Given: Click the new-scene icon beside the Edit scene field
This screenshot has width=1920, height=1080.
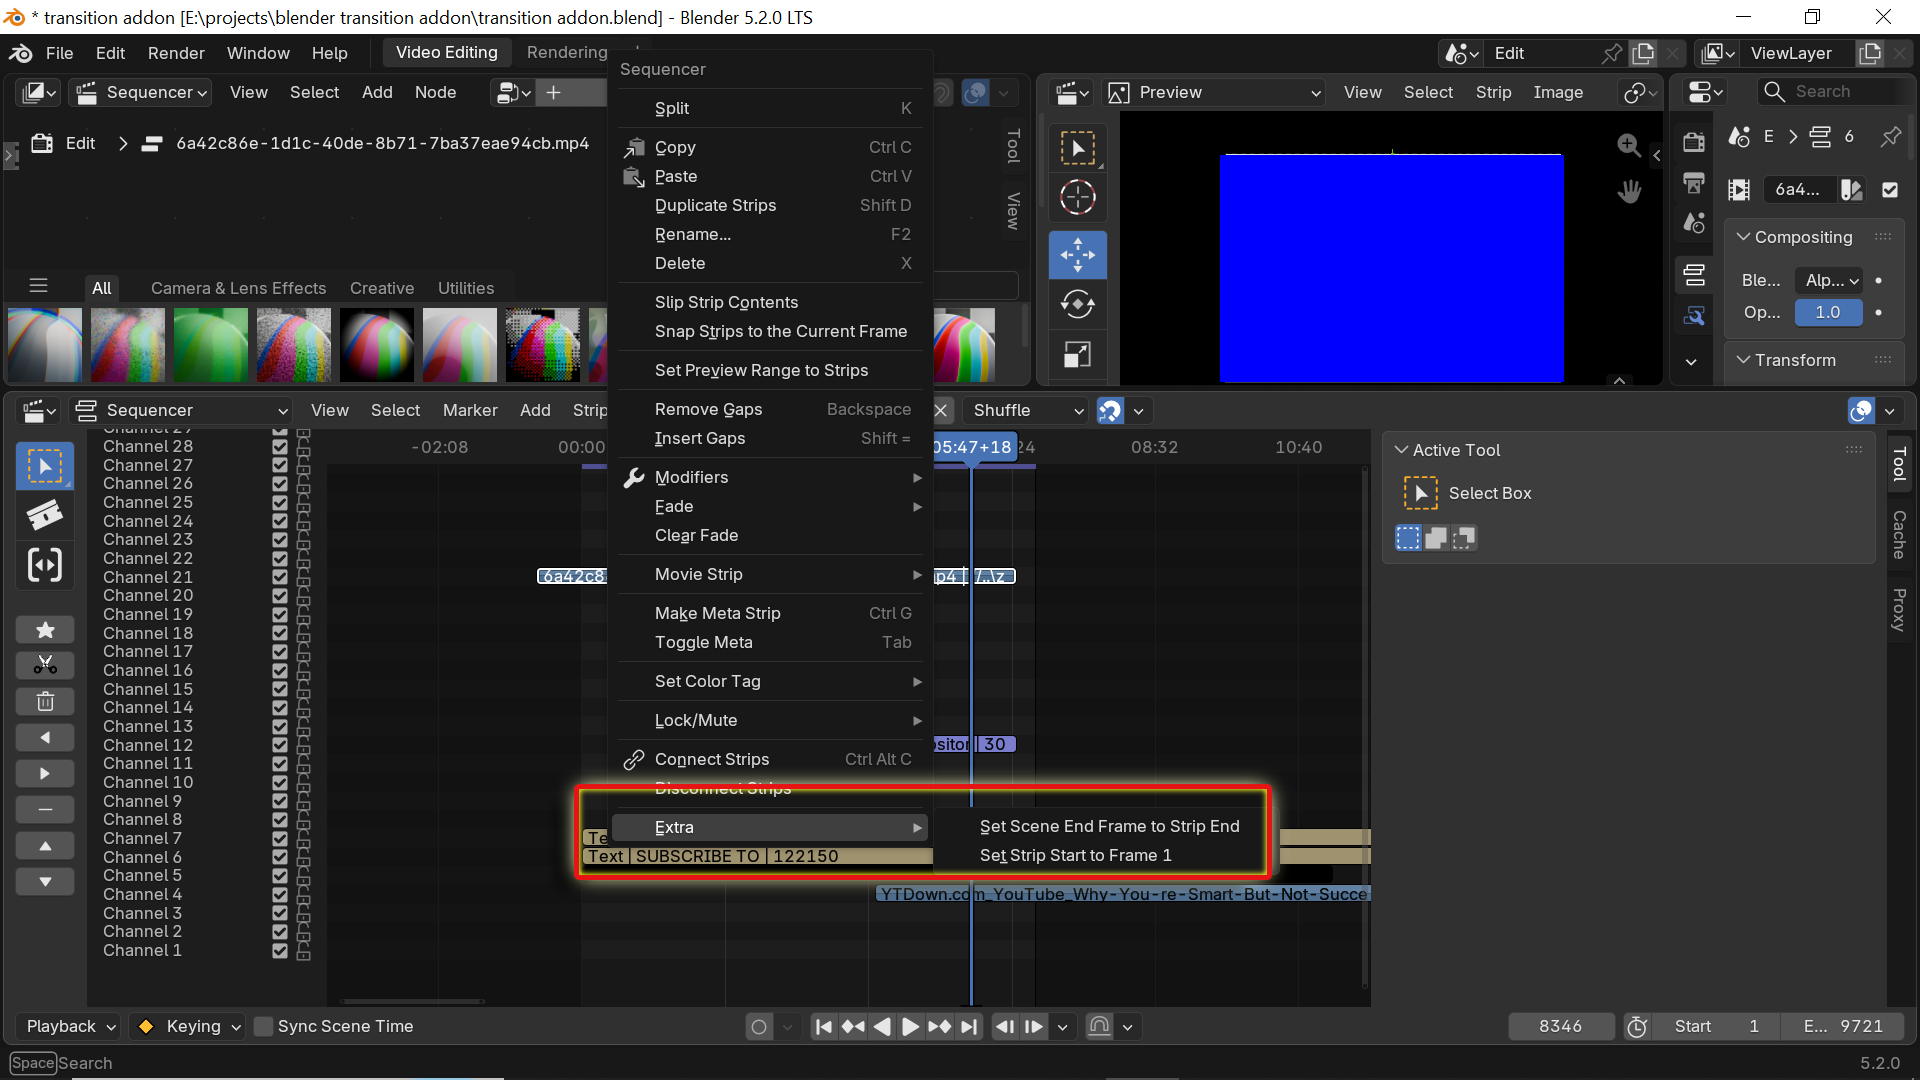Looking at the screenshot, I should (1643, 53).
